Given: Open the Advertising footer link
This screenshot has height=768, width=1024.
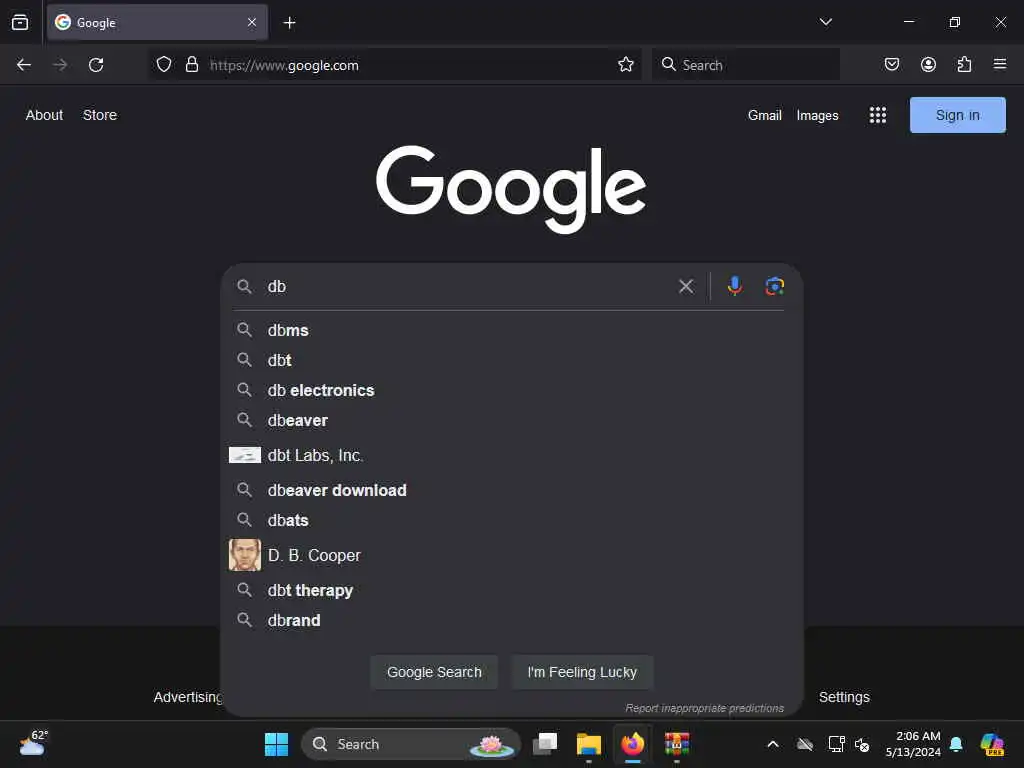Looking at the screenshot, I should tap(188, 697).
